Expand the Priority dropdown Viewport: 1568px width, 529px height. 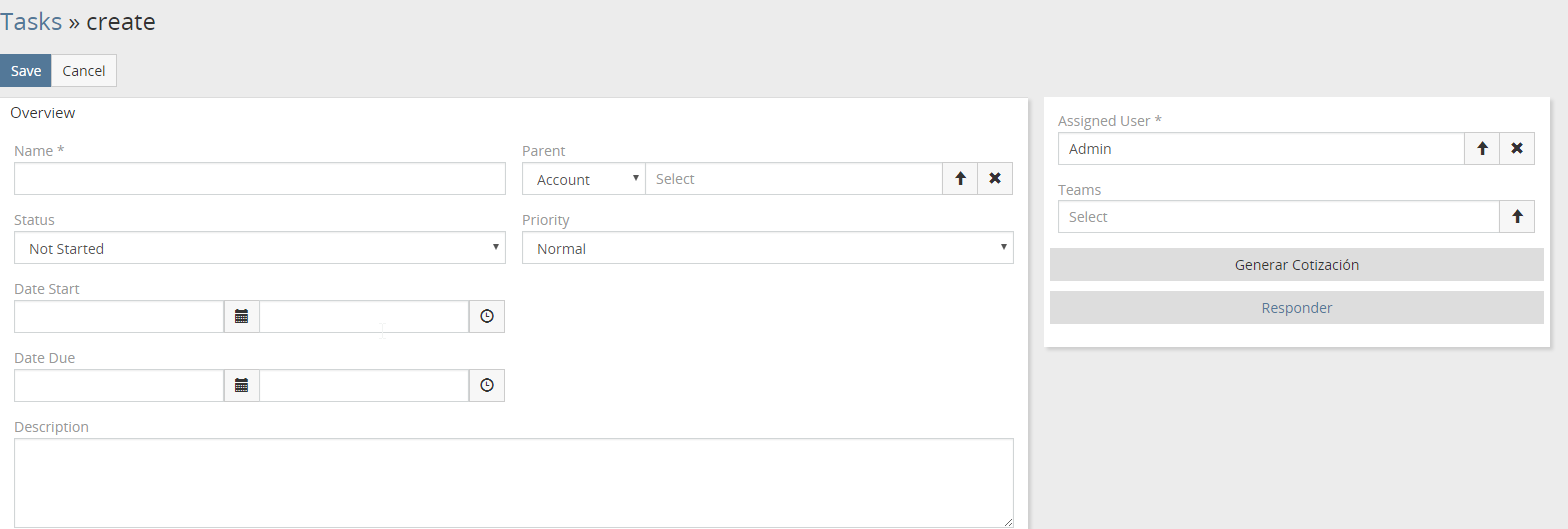click(x=767, y=248)
